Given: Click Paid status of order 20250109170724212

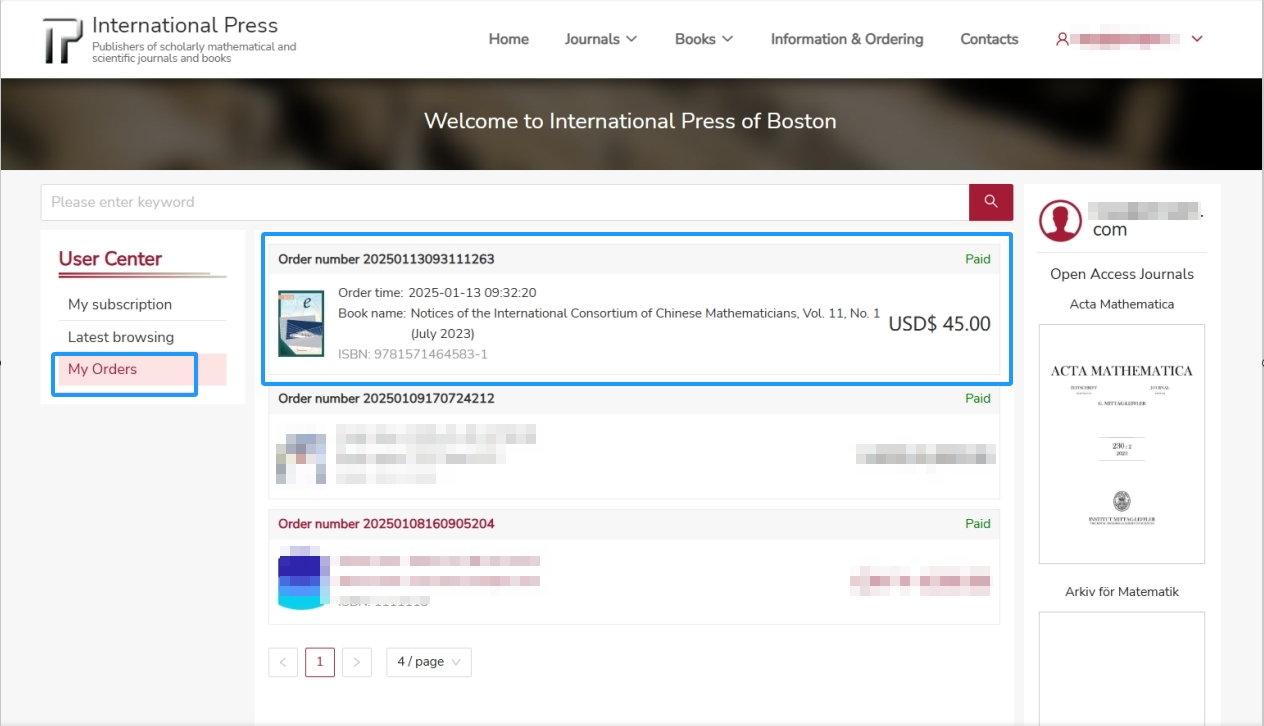Looking at the screenshot, I should click(x=978, y=398).
